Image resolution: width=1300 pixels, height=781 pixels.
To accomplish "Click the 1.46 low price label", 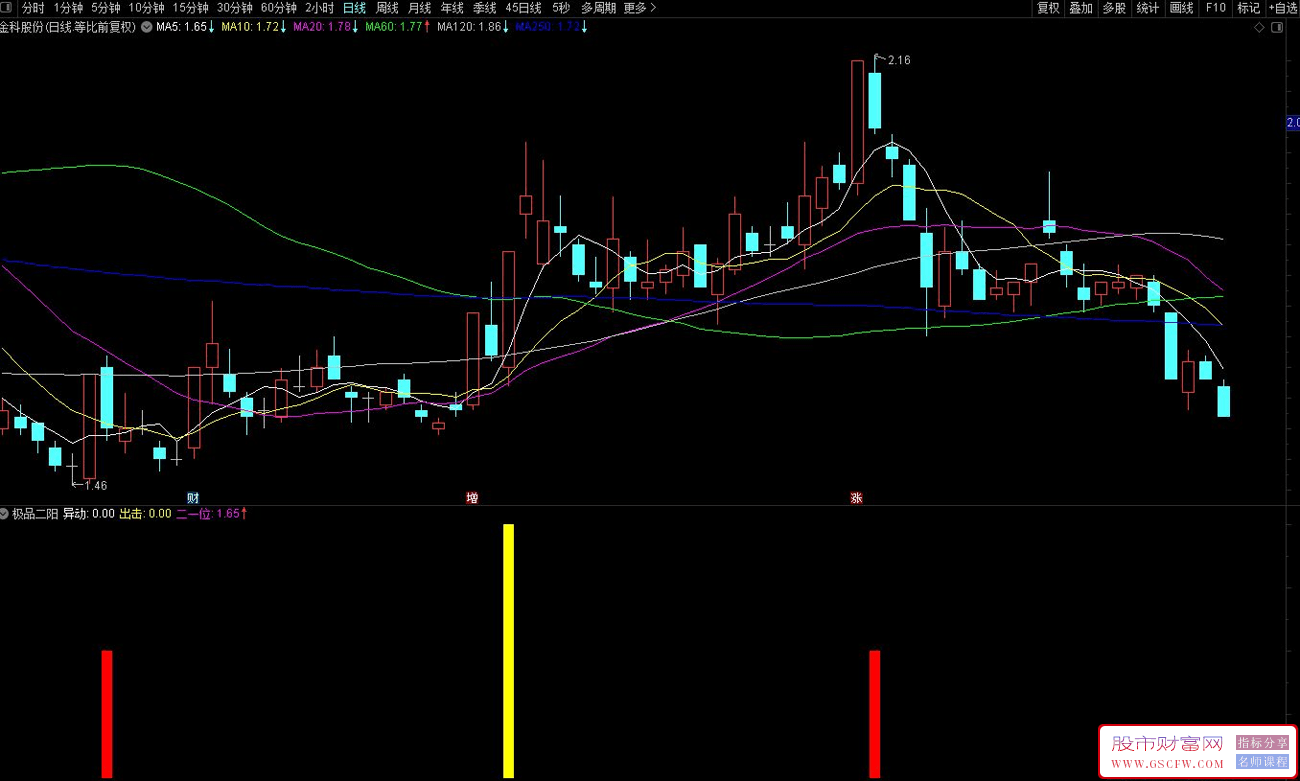I will pyautogui.click(x=95, y=486).
